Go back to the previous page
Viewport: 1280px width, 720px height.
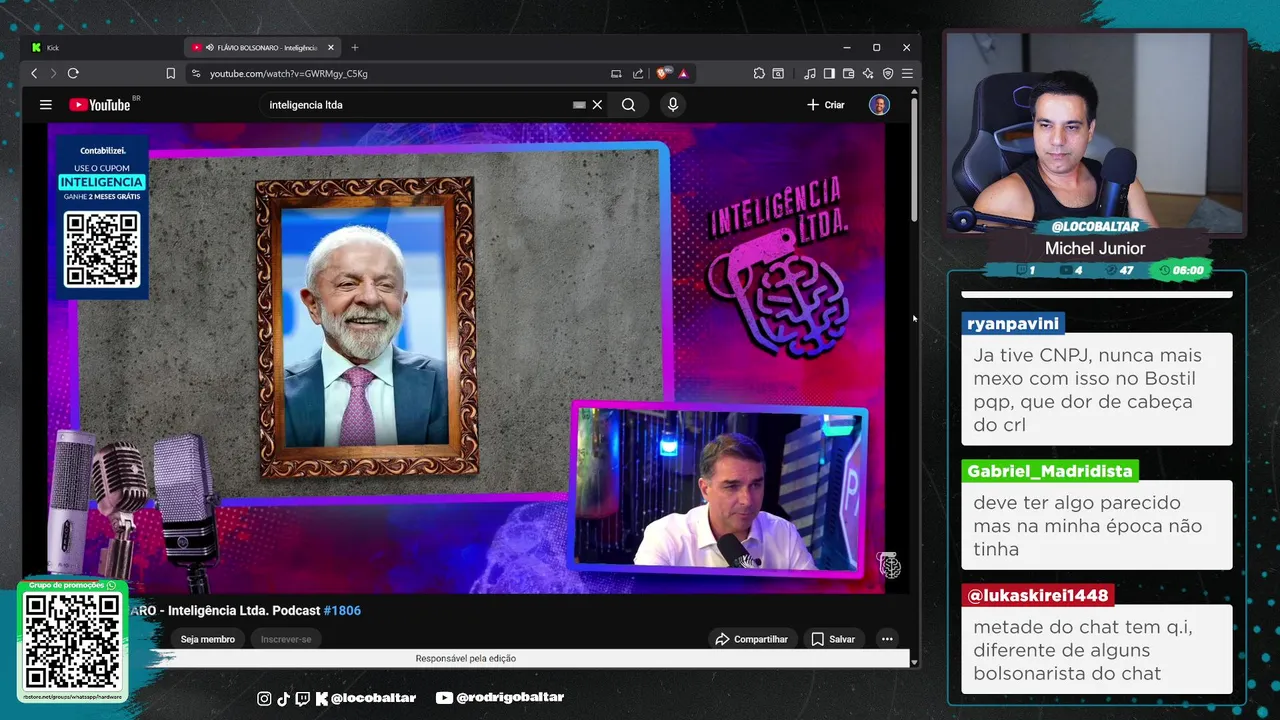[34, 73]
